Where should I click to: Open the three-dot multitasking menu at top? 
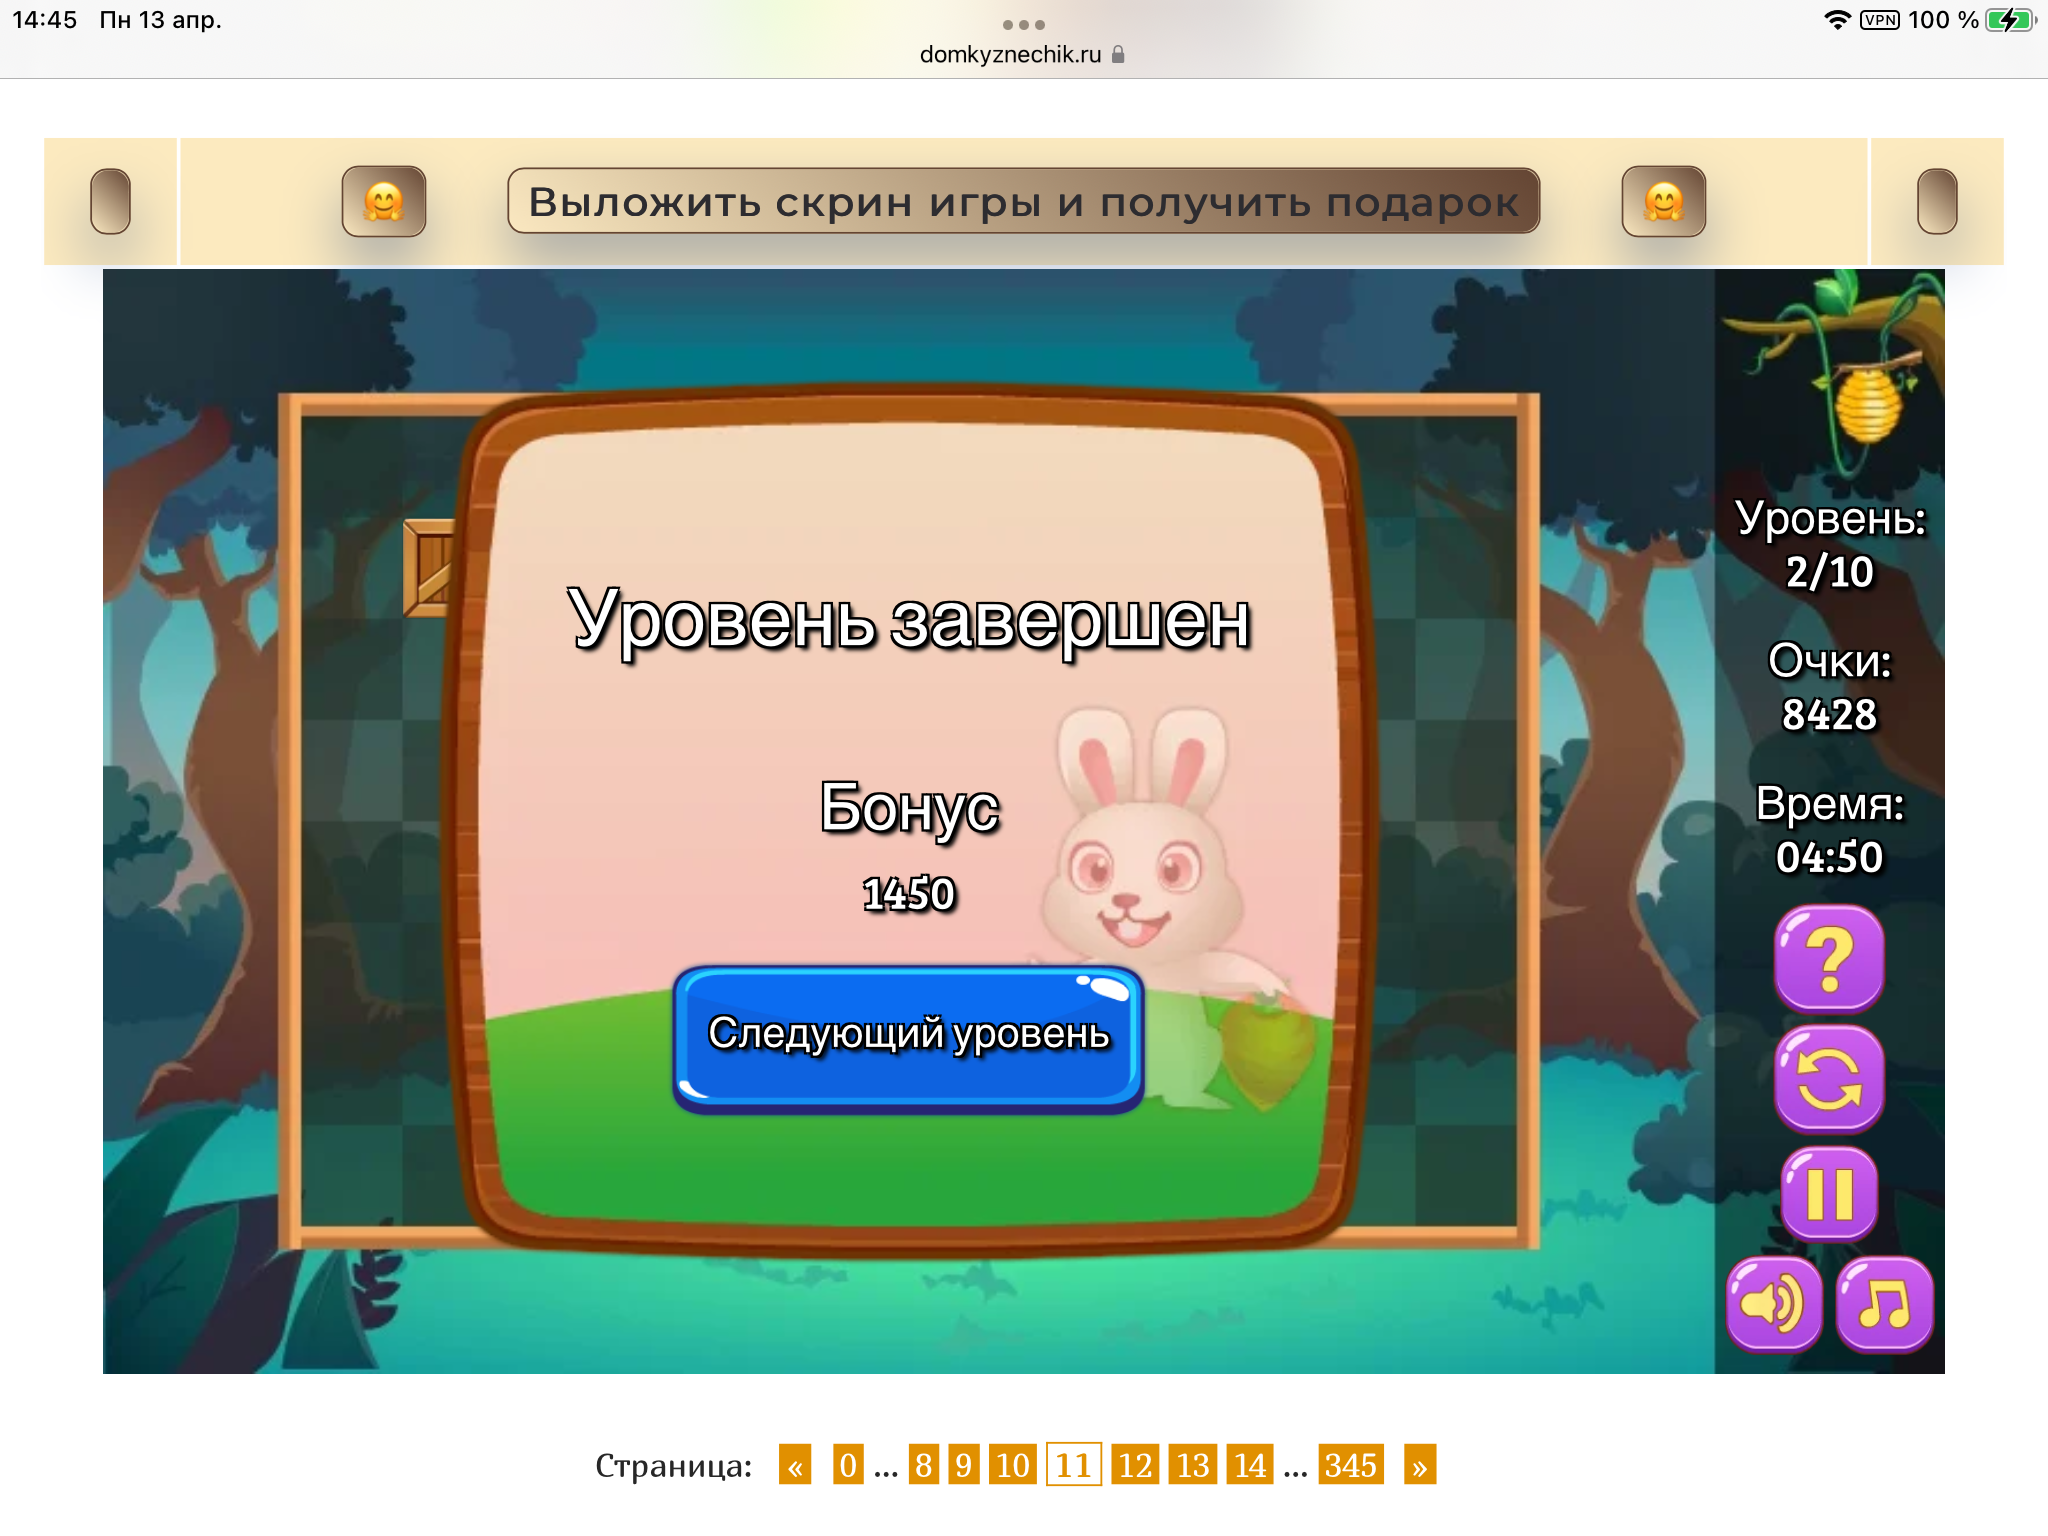[x=1023, y=24]
